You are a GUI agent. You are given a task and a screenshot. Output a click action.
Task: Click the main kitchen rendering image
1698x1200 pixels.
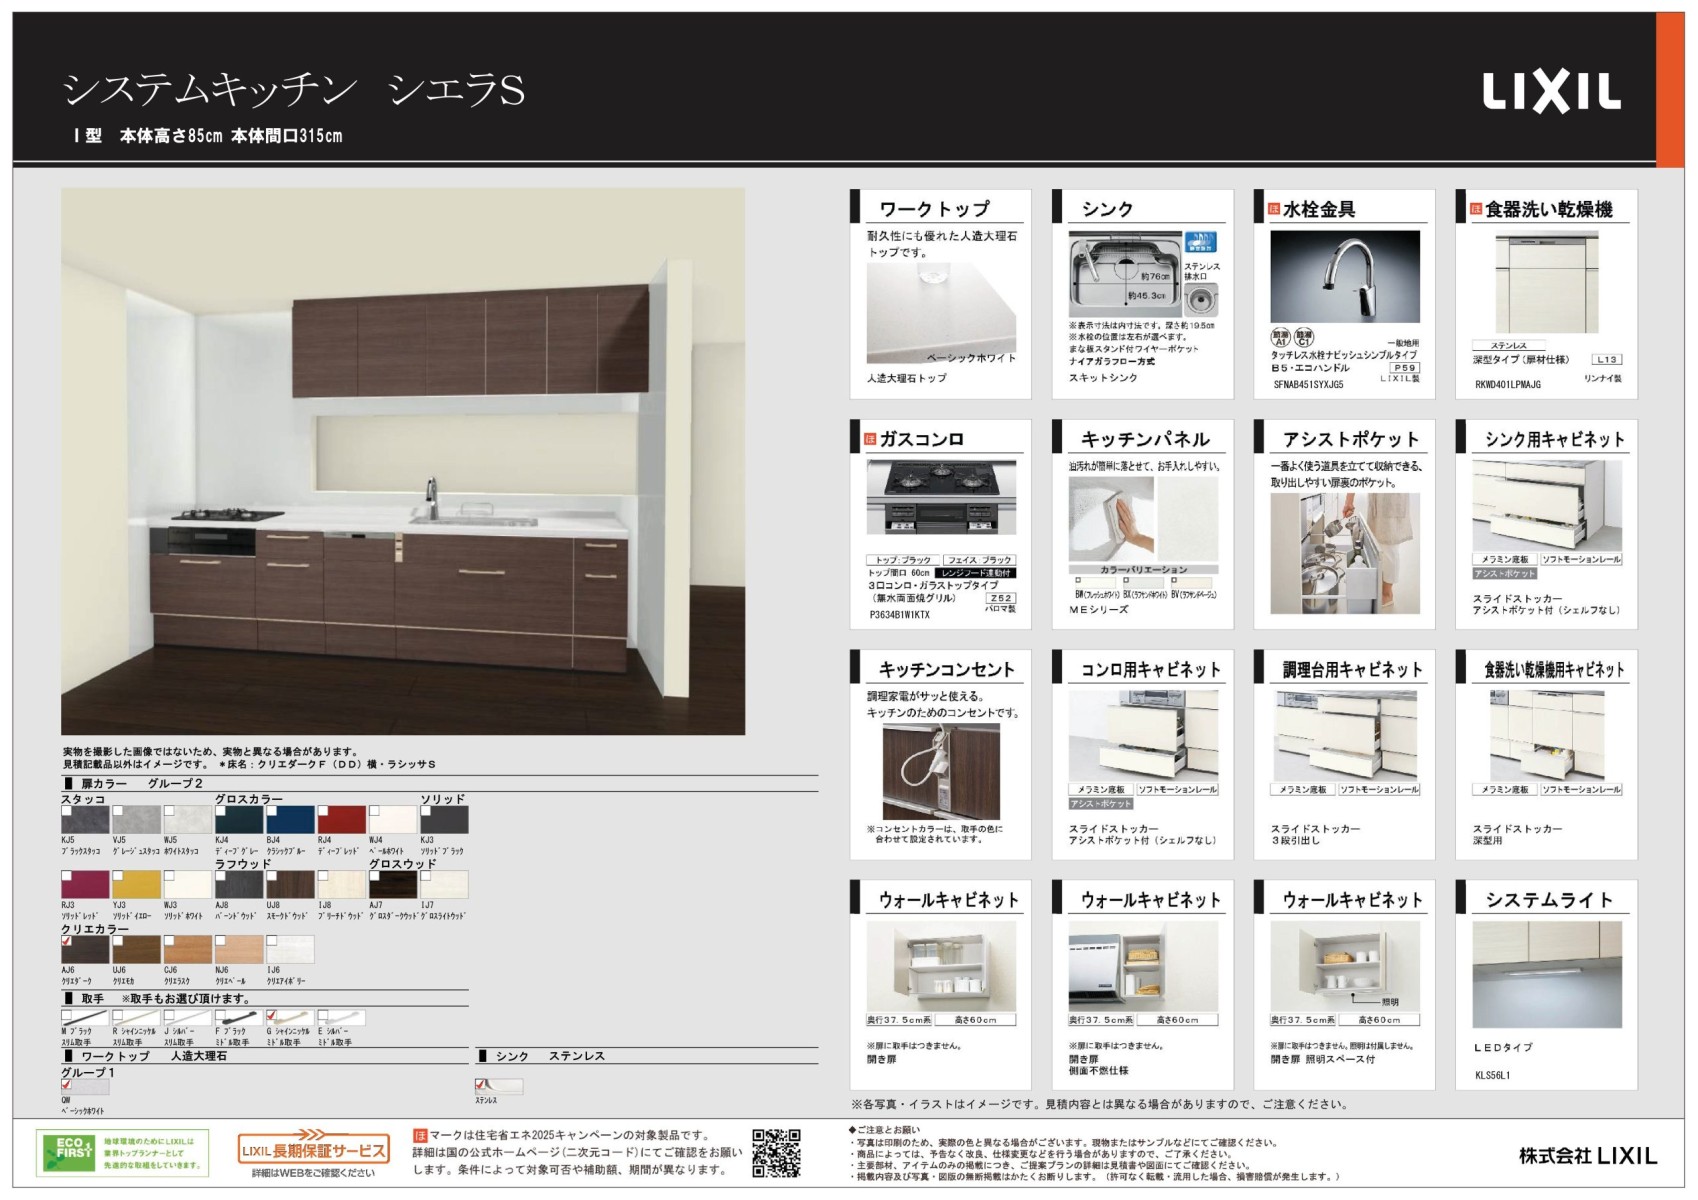[x=402, y=461]
